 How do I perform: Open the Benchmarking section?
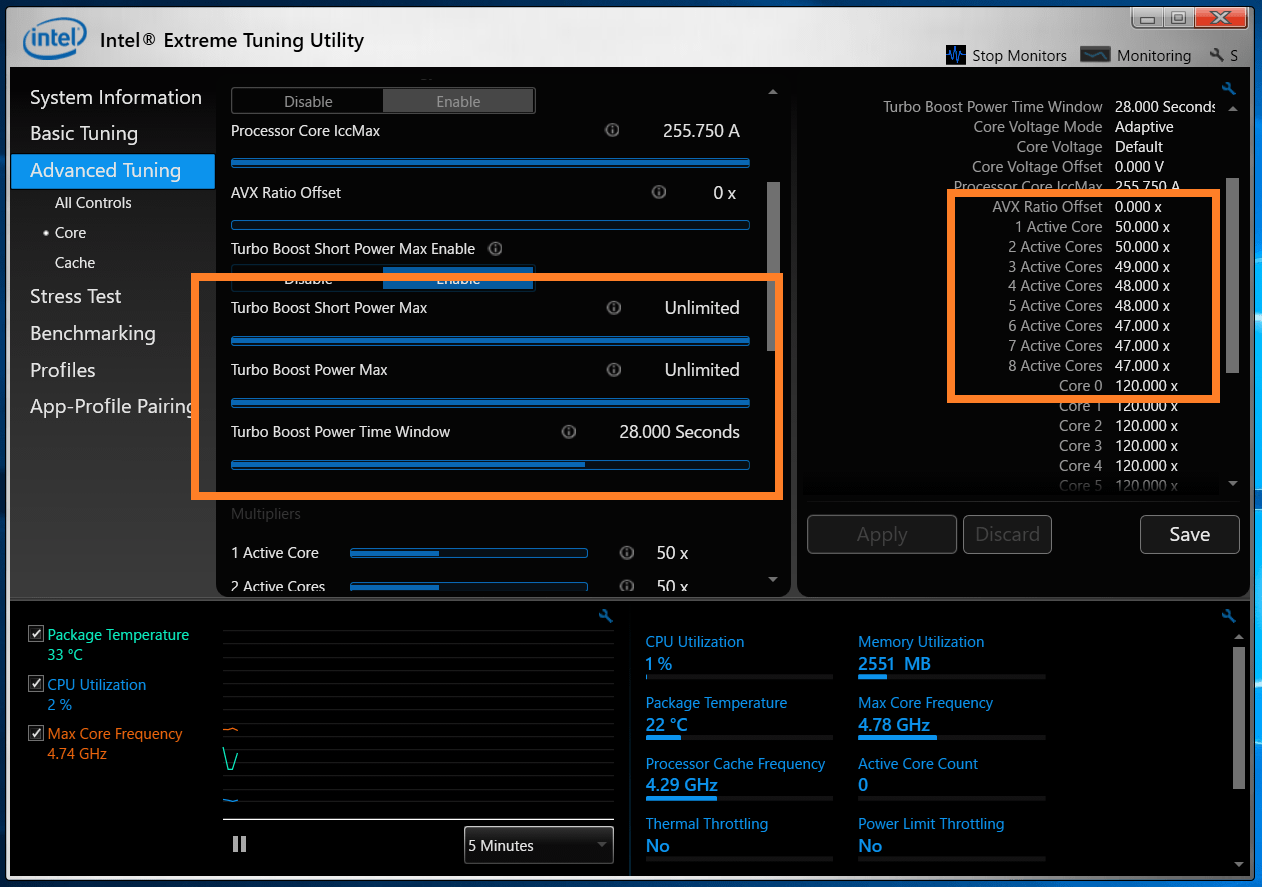pyautogui.click(x=93, y=333)
